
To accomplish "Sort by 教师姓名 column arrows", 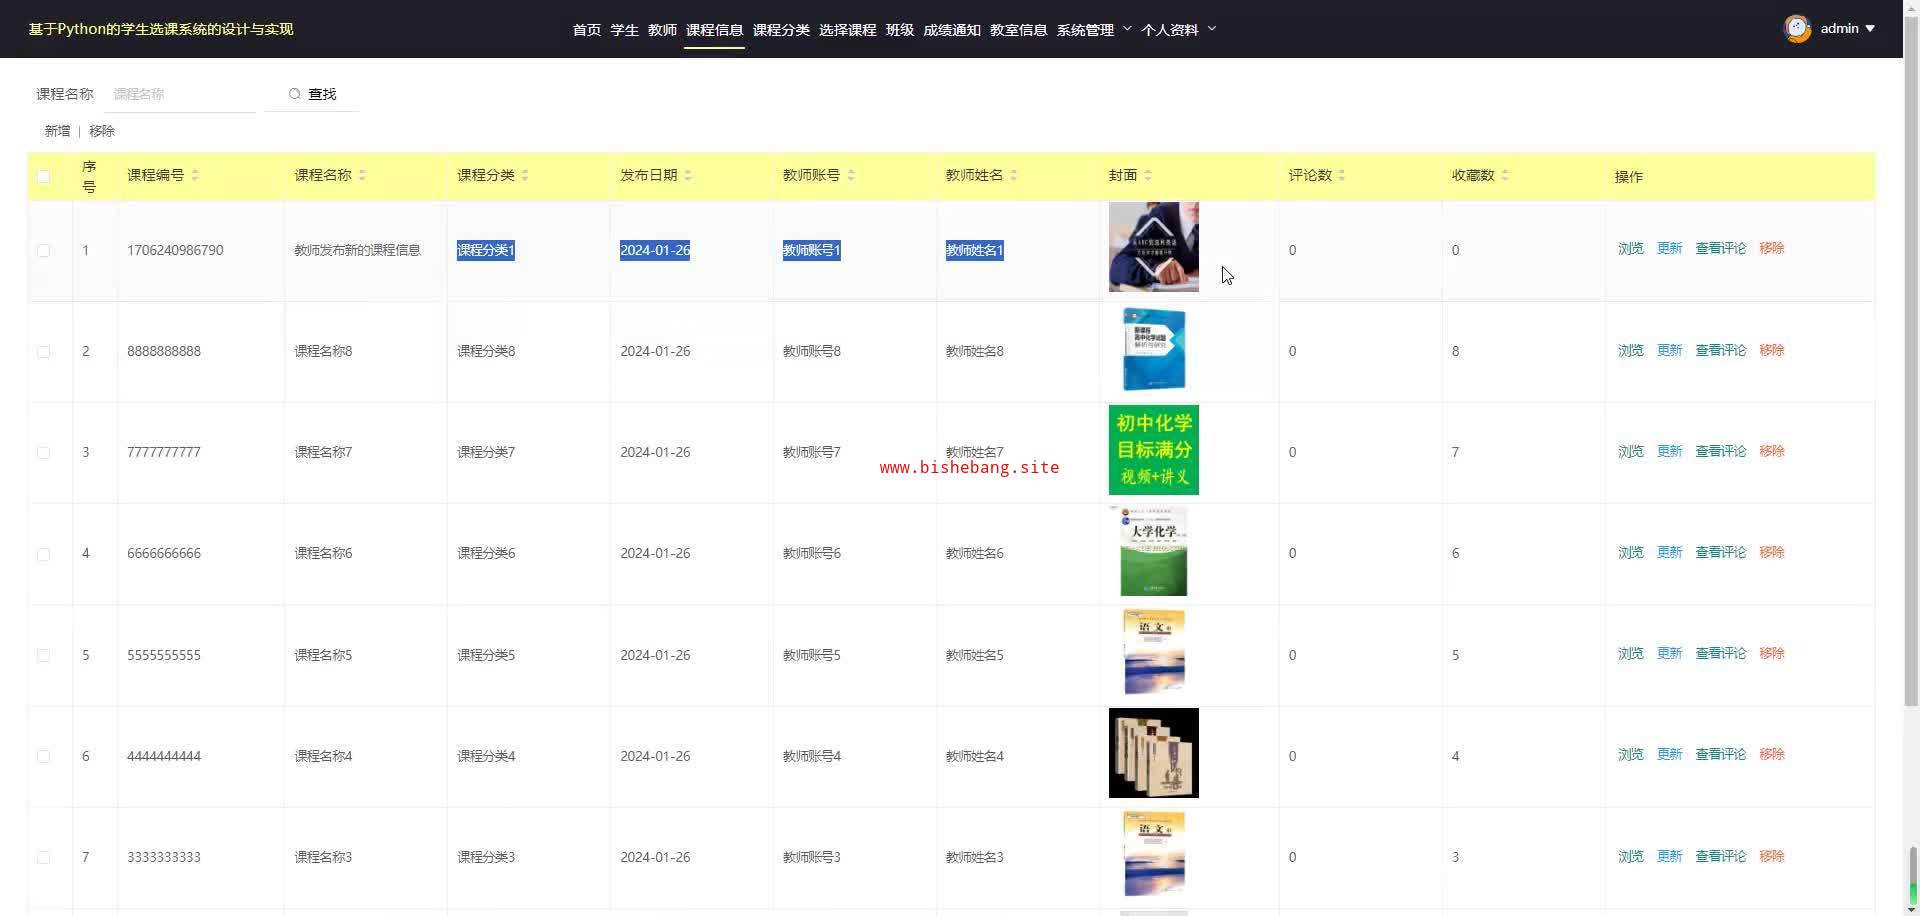I will (x=1014, y=175).
